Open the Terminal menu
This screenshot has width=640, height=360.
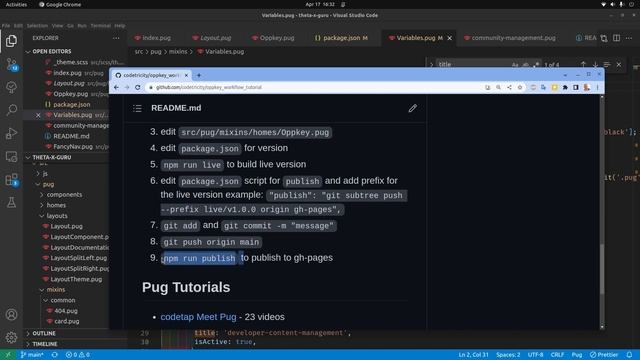[x=100, y=26]
